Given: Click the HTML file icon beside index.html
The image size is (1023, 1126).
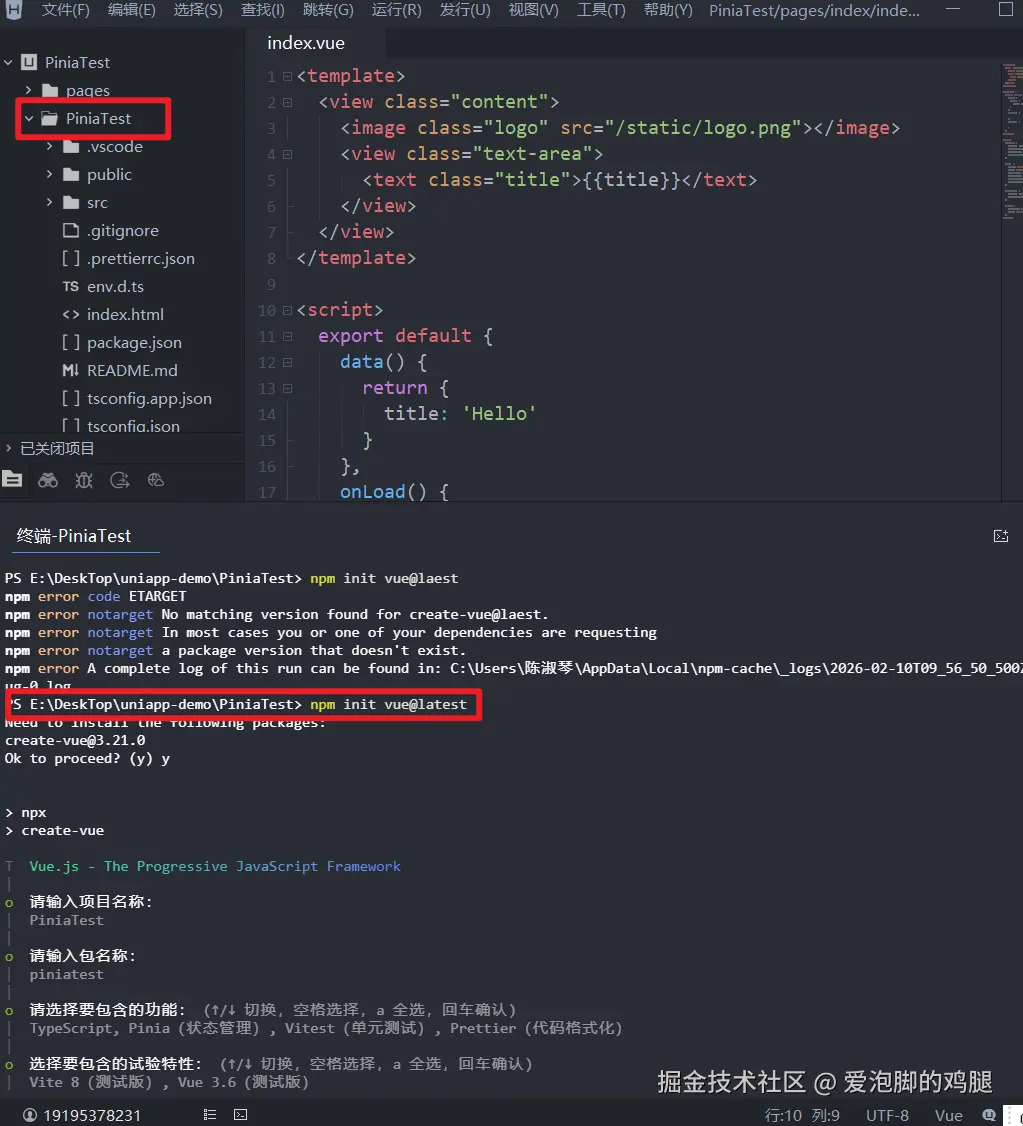Looking at the screenshot, I should click(x=70, y=315).
